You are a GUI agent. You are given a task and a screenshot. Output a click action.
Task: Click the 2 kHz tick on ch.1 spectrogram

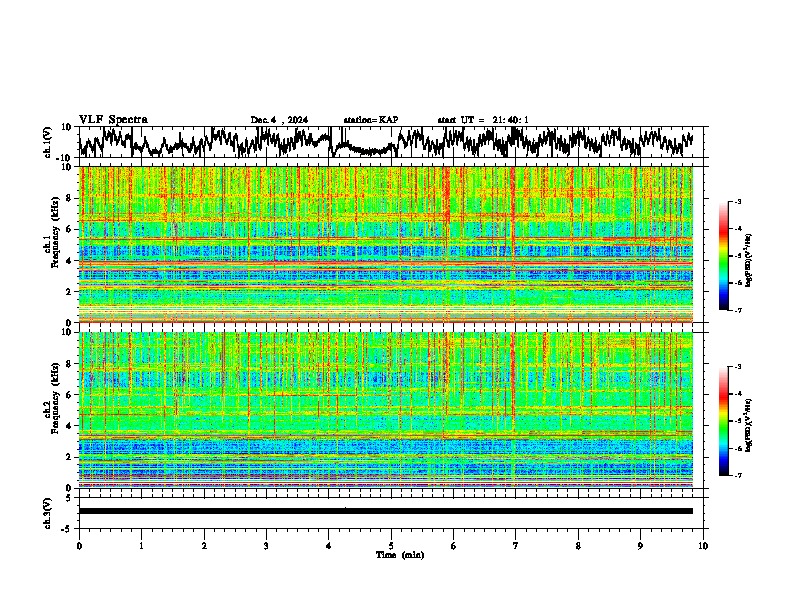(70, 292)
